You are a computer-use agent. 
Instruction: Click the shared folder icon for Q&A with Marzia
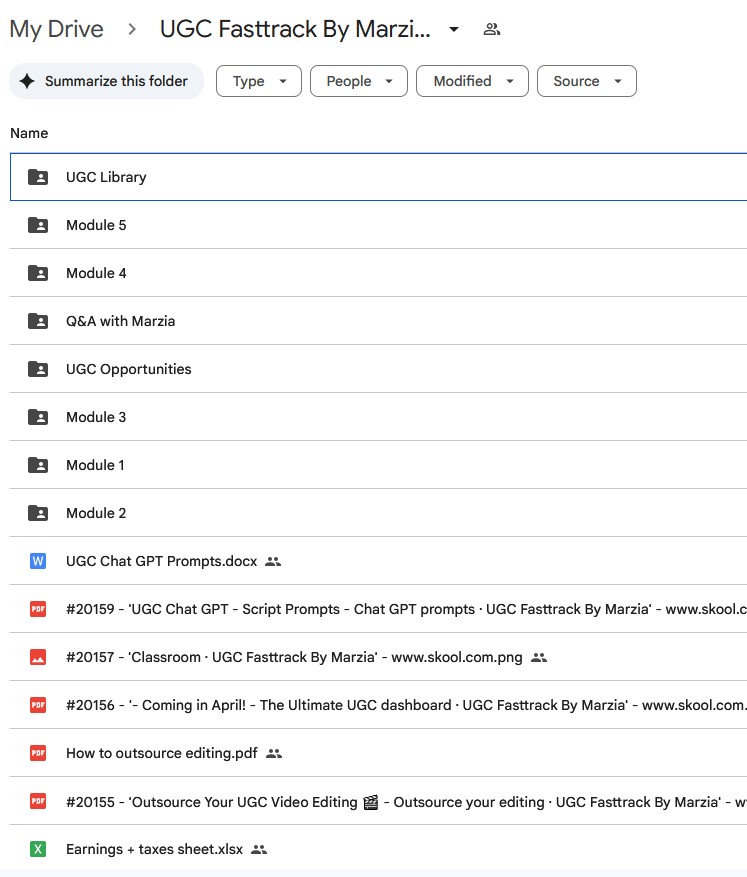tap(38, 321)
